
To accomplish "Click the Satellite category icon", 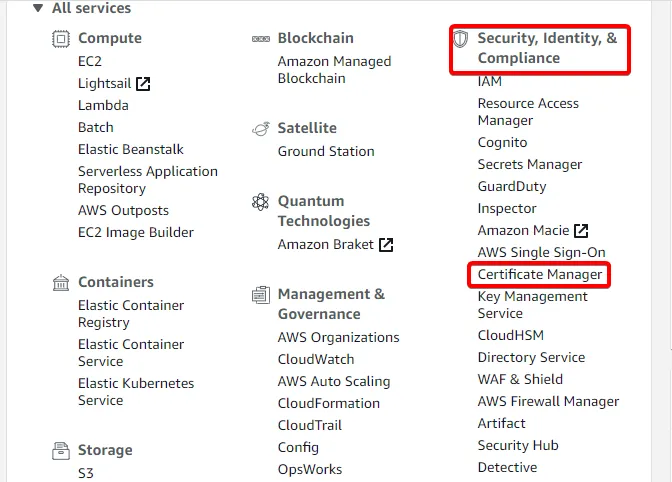I will click(261, 129).
